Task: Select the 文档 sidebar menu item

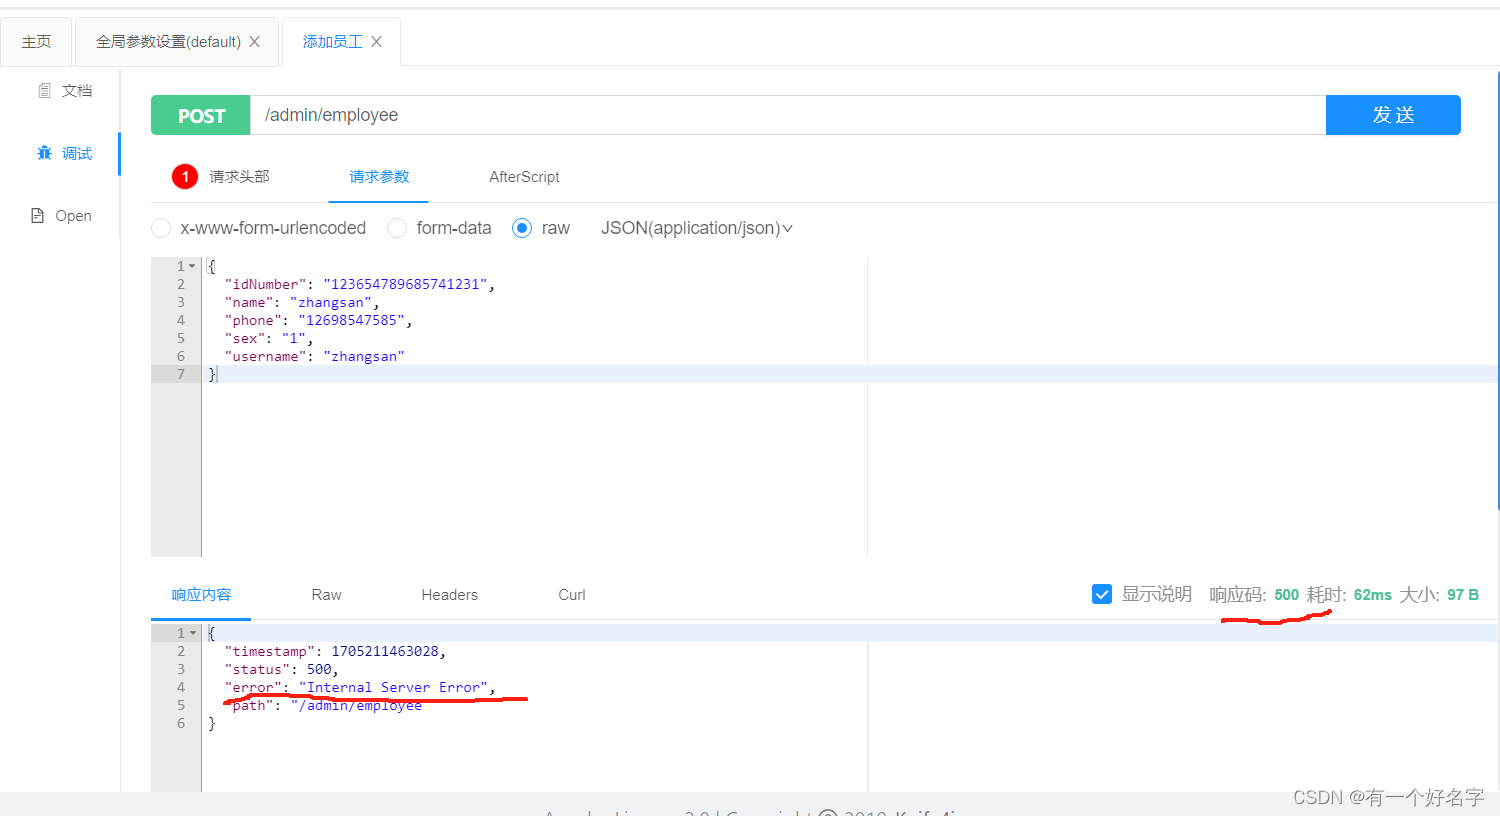Action: click(x=64, y=91)
